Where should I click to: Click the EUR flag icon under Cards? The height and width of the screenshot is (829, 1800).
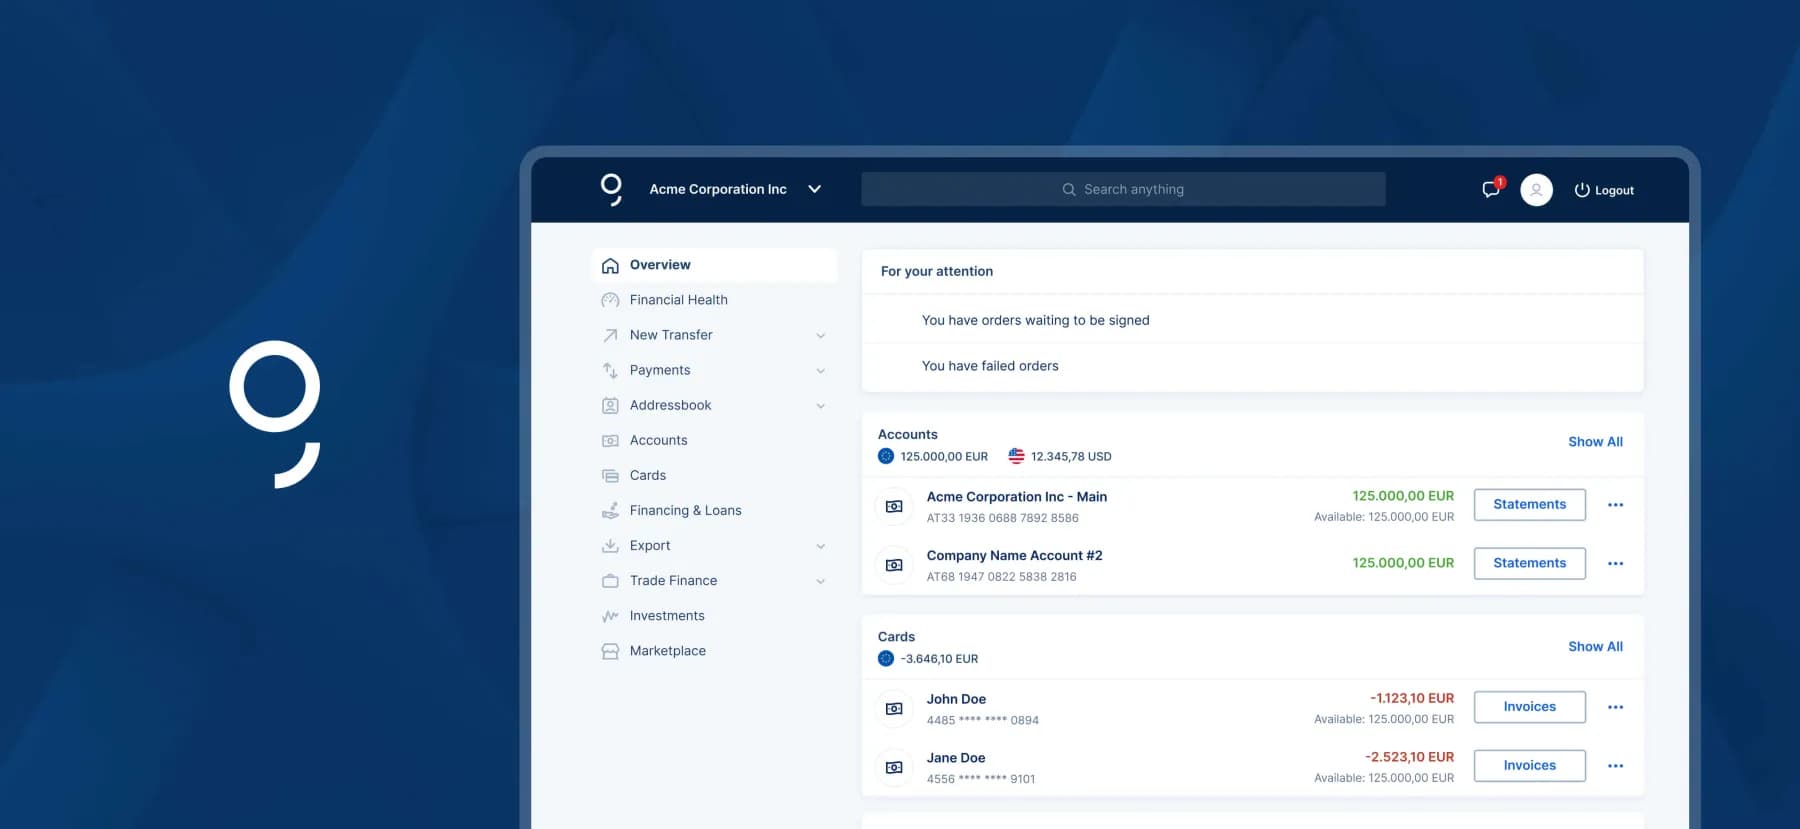(x=886, y=658)
